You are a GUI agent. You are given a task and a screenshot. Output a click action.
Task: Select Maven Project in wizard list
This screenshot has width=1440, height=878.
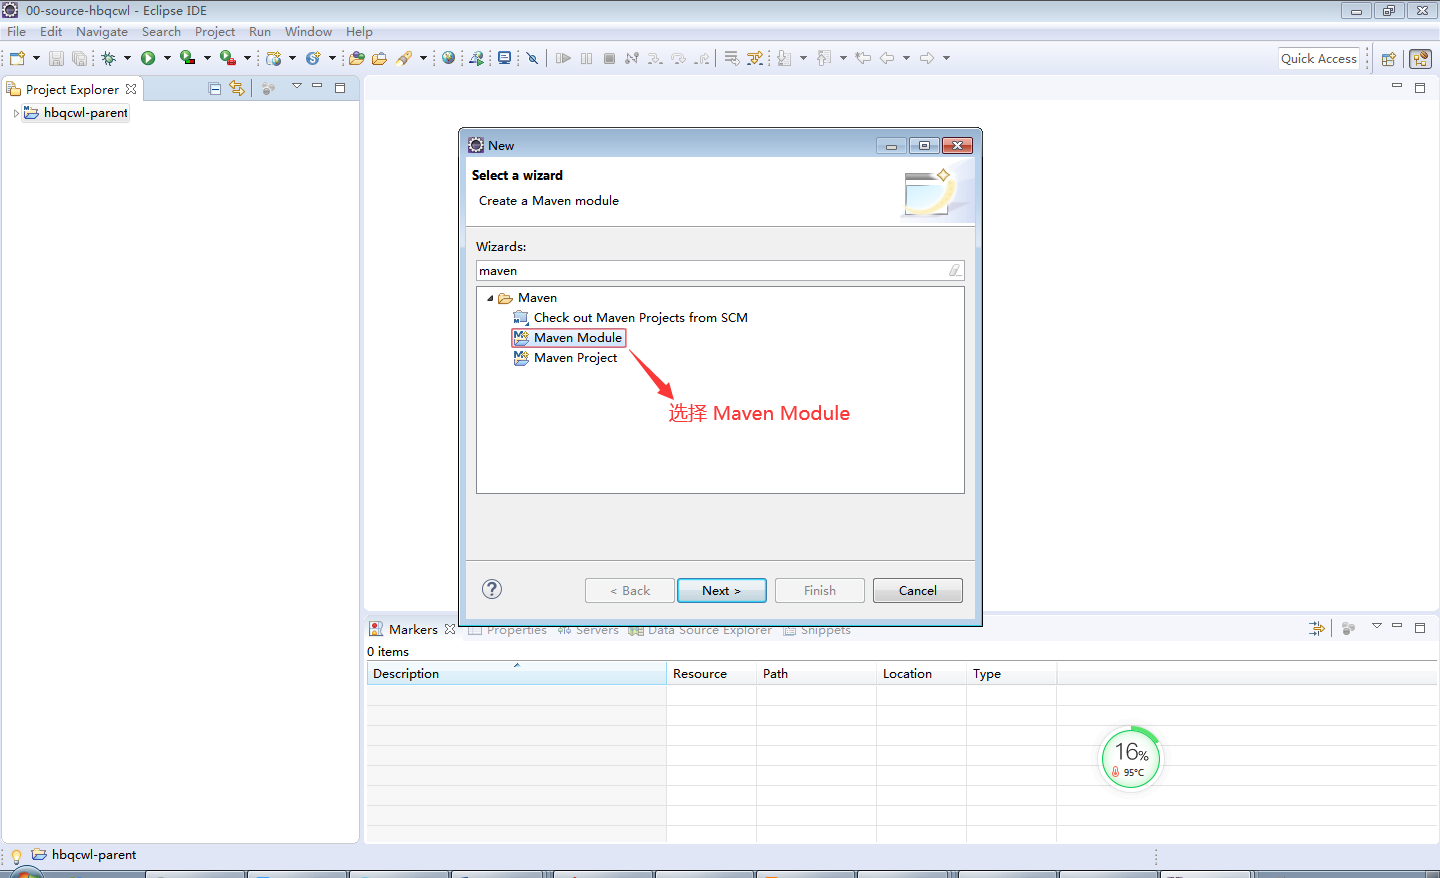(566, 358)
